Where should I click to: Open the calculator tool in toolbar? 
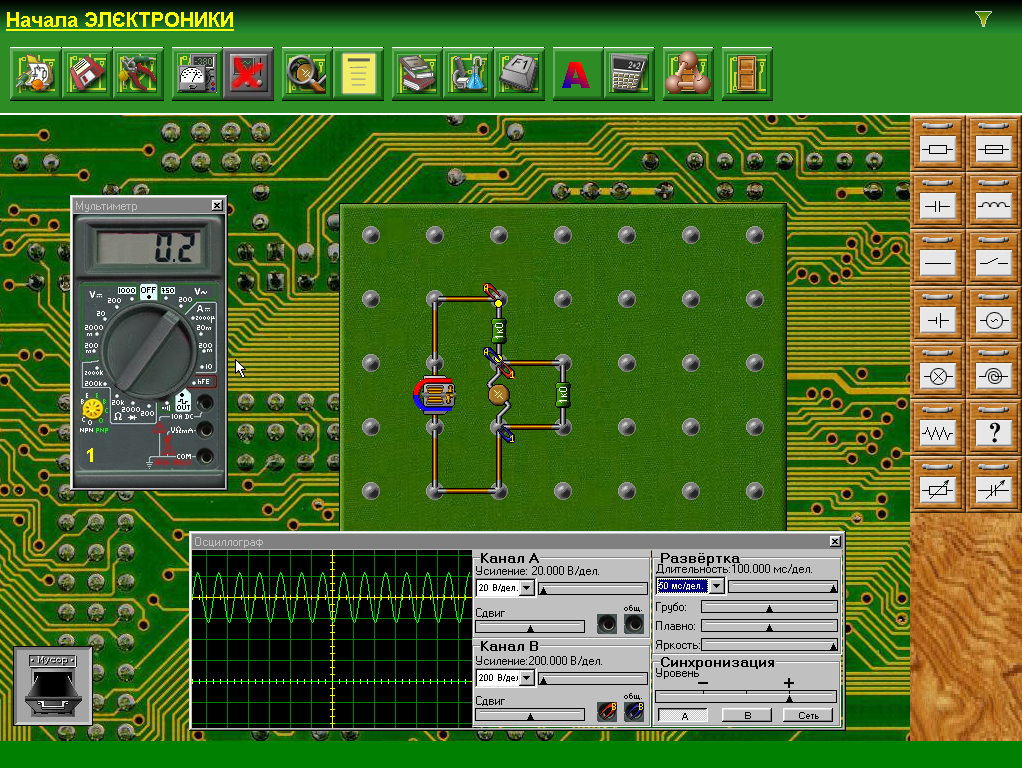coord(629,74)
